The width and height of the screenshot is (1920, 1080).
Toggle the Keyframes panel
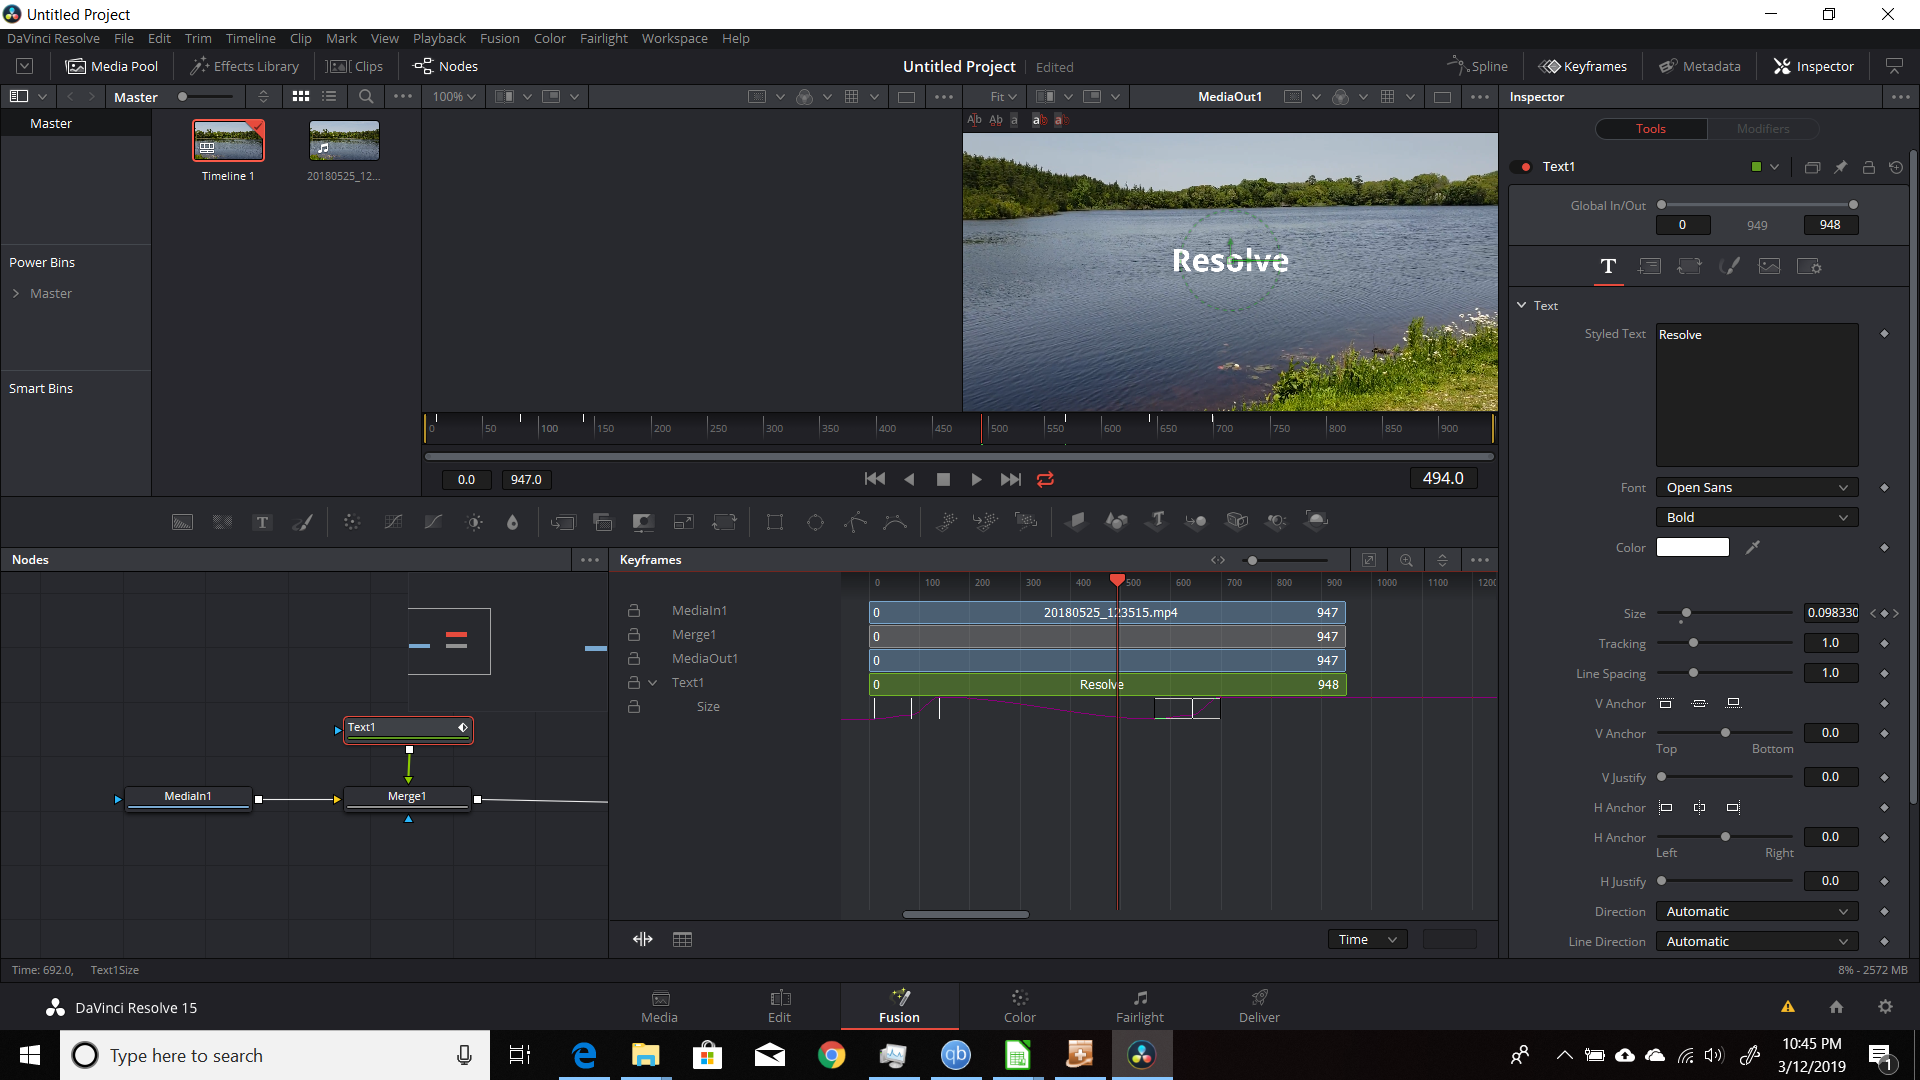[x=1583, y=66]
